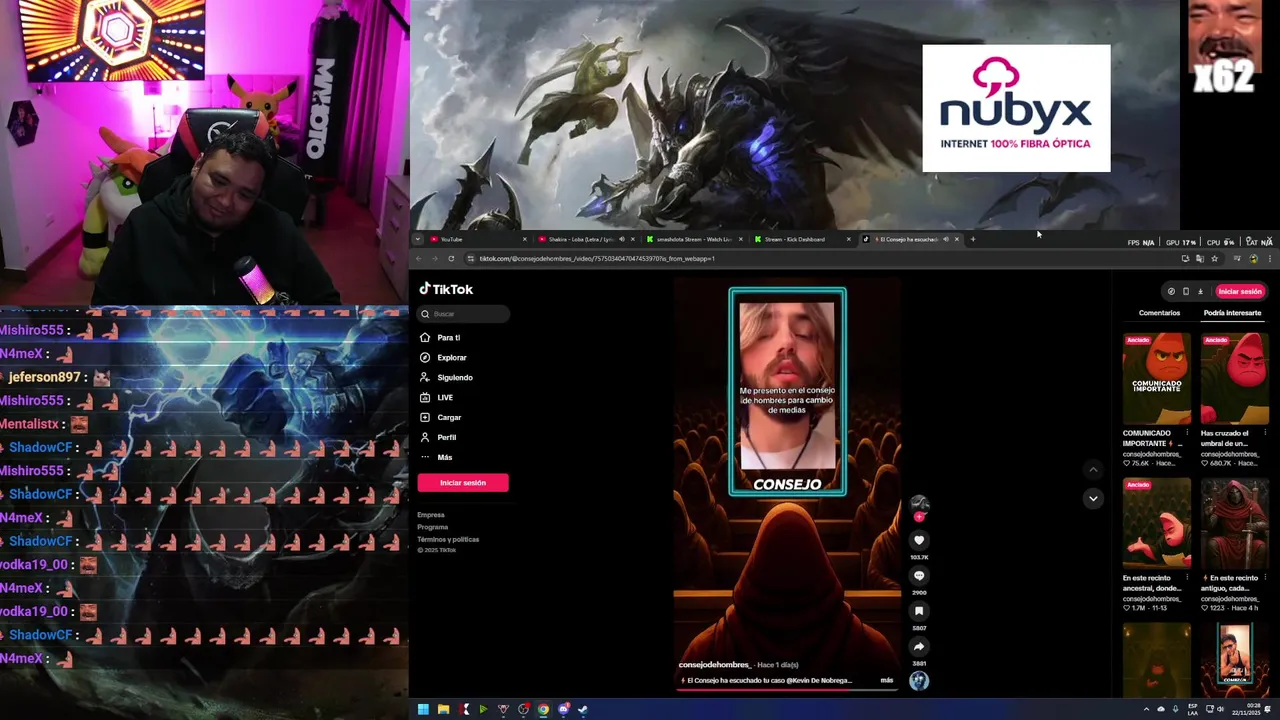Open 'Programa' footer link
This screenshot has width=1280, height=720.
[x=433, y=527]
